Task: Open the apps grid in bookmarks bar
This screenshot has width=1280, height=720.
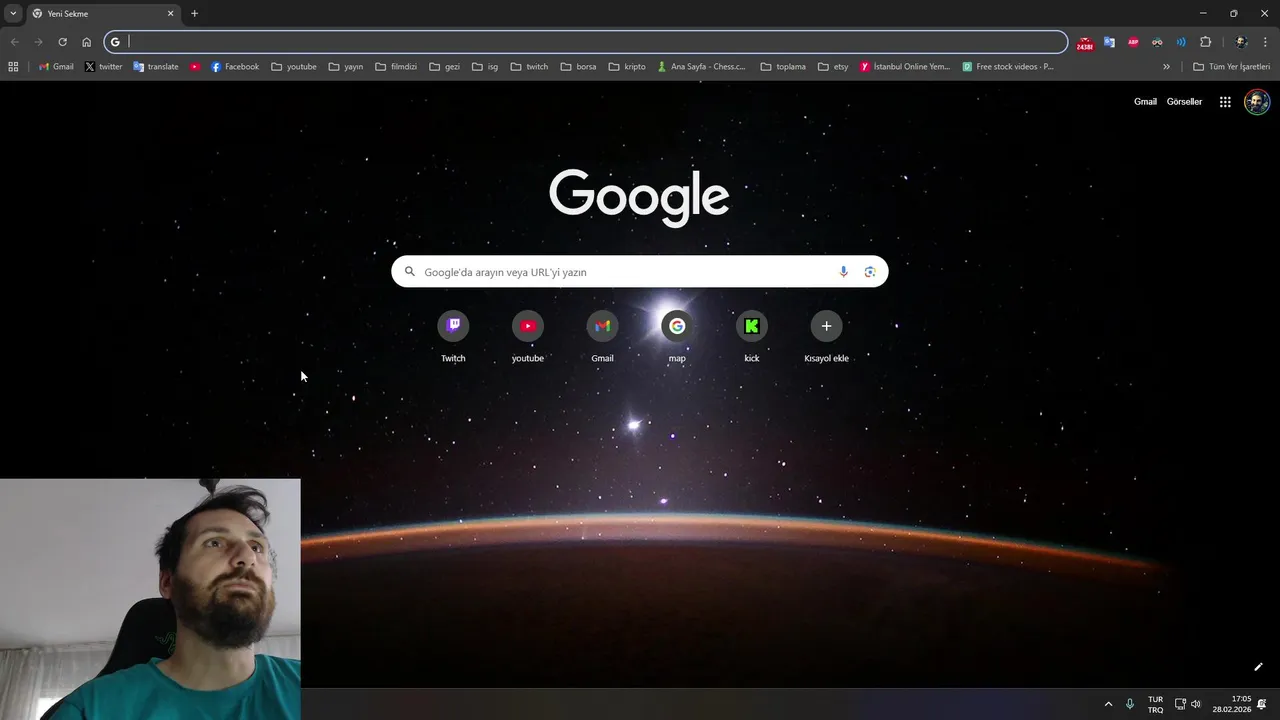Action: [13, 67]
